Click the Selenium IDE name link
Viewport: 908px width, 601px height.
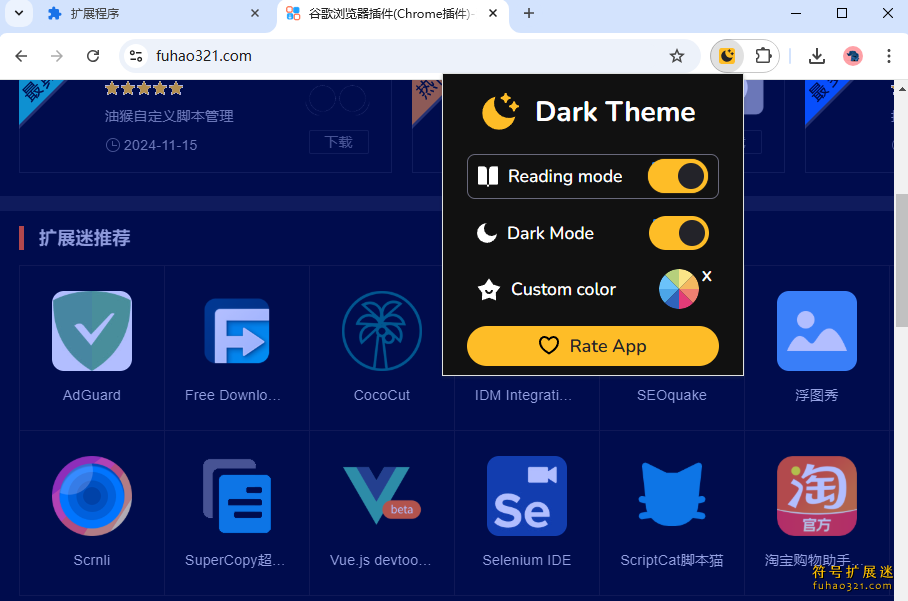tap(527, 560)
